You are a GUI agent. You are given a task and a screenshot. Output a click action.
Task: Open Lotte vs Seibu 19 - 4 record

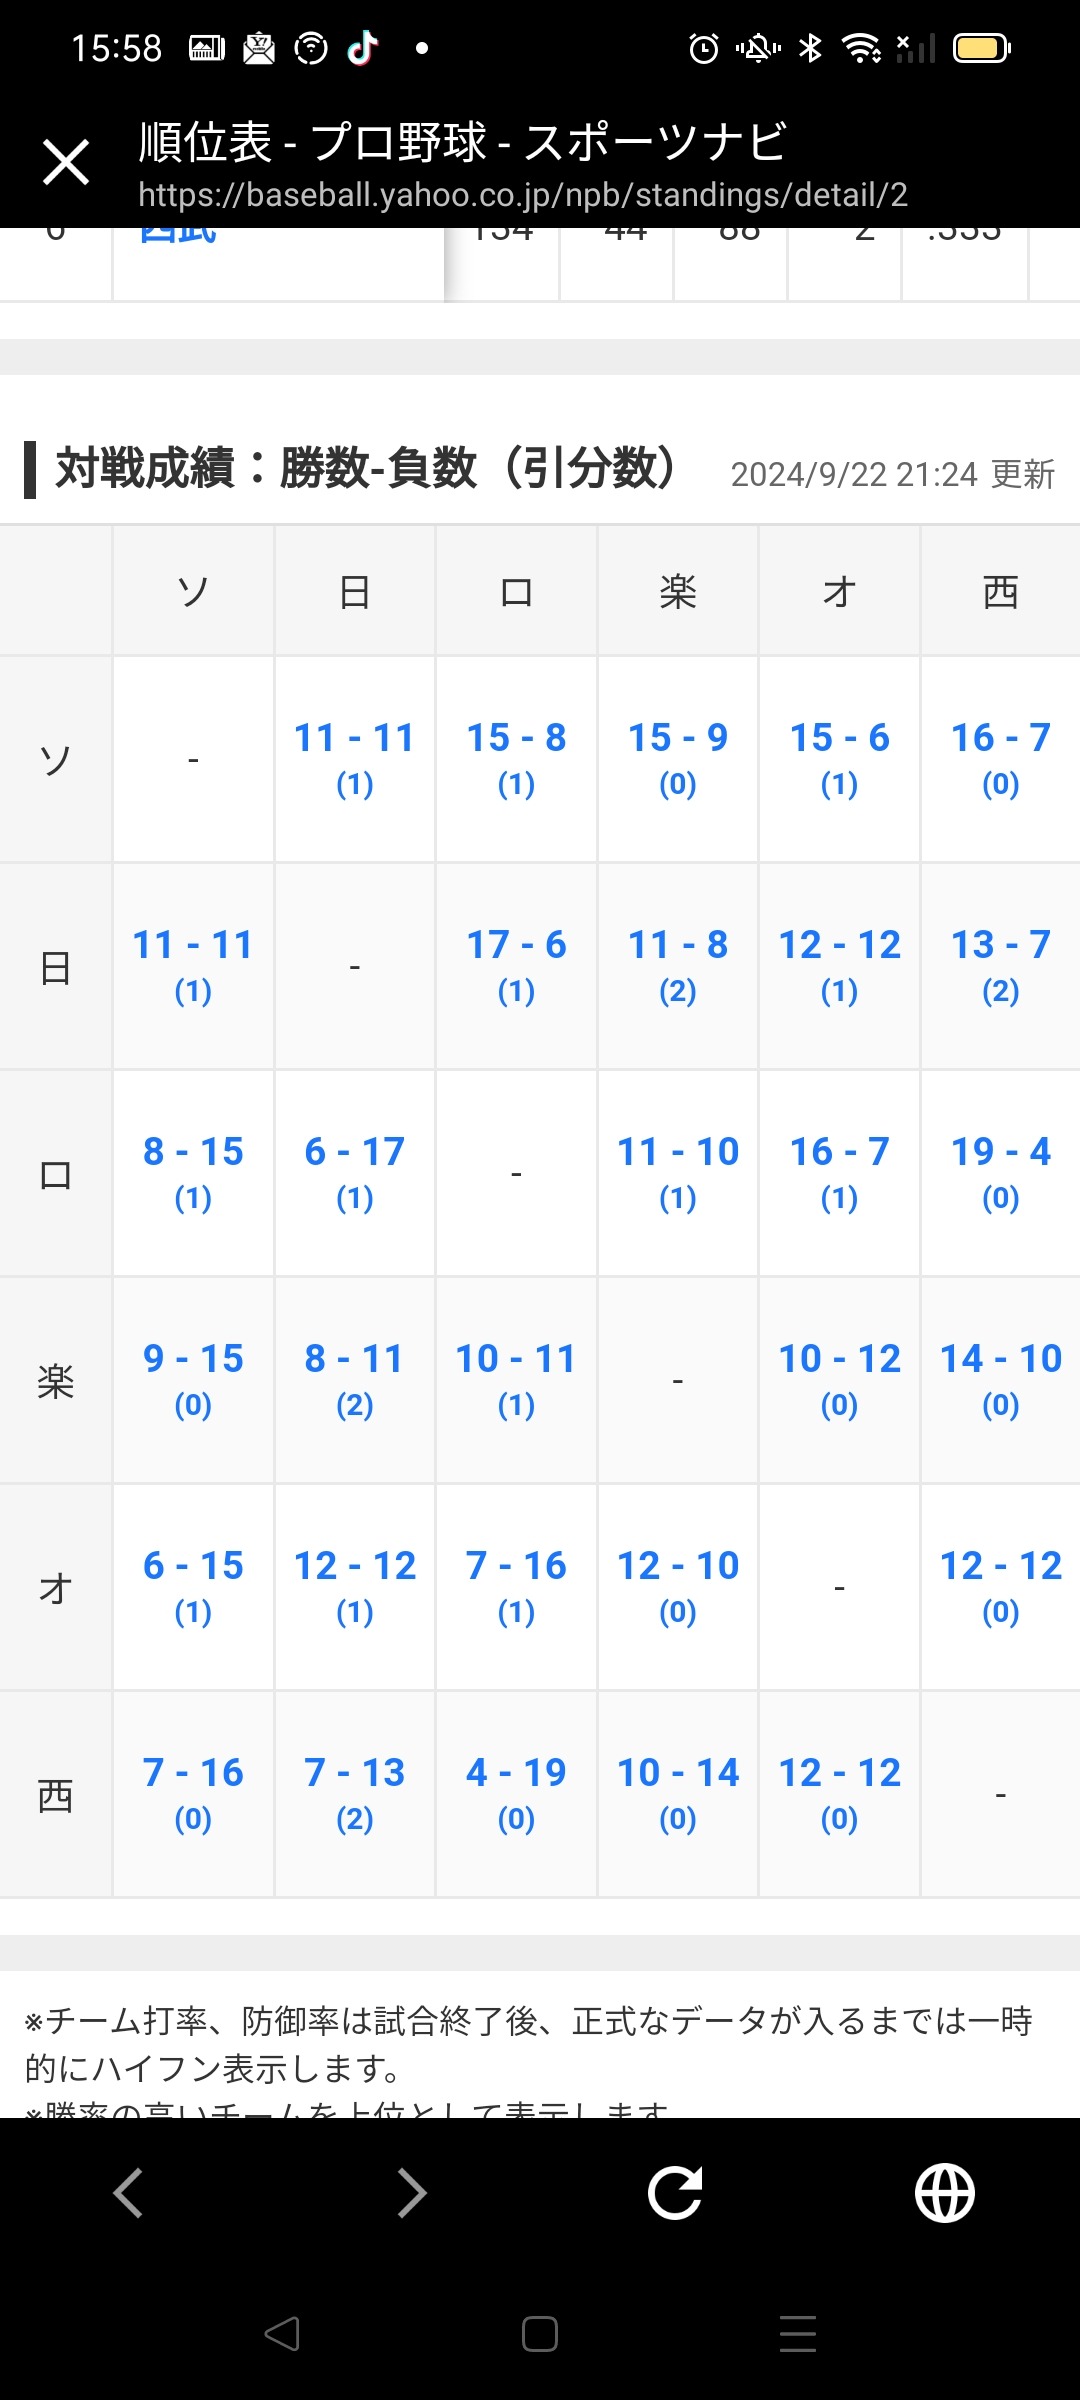[1000, 1171]
